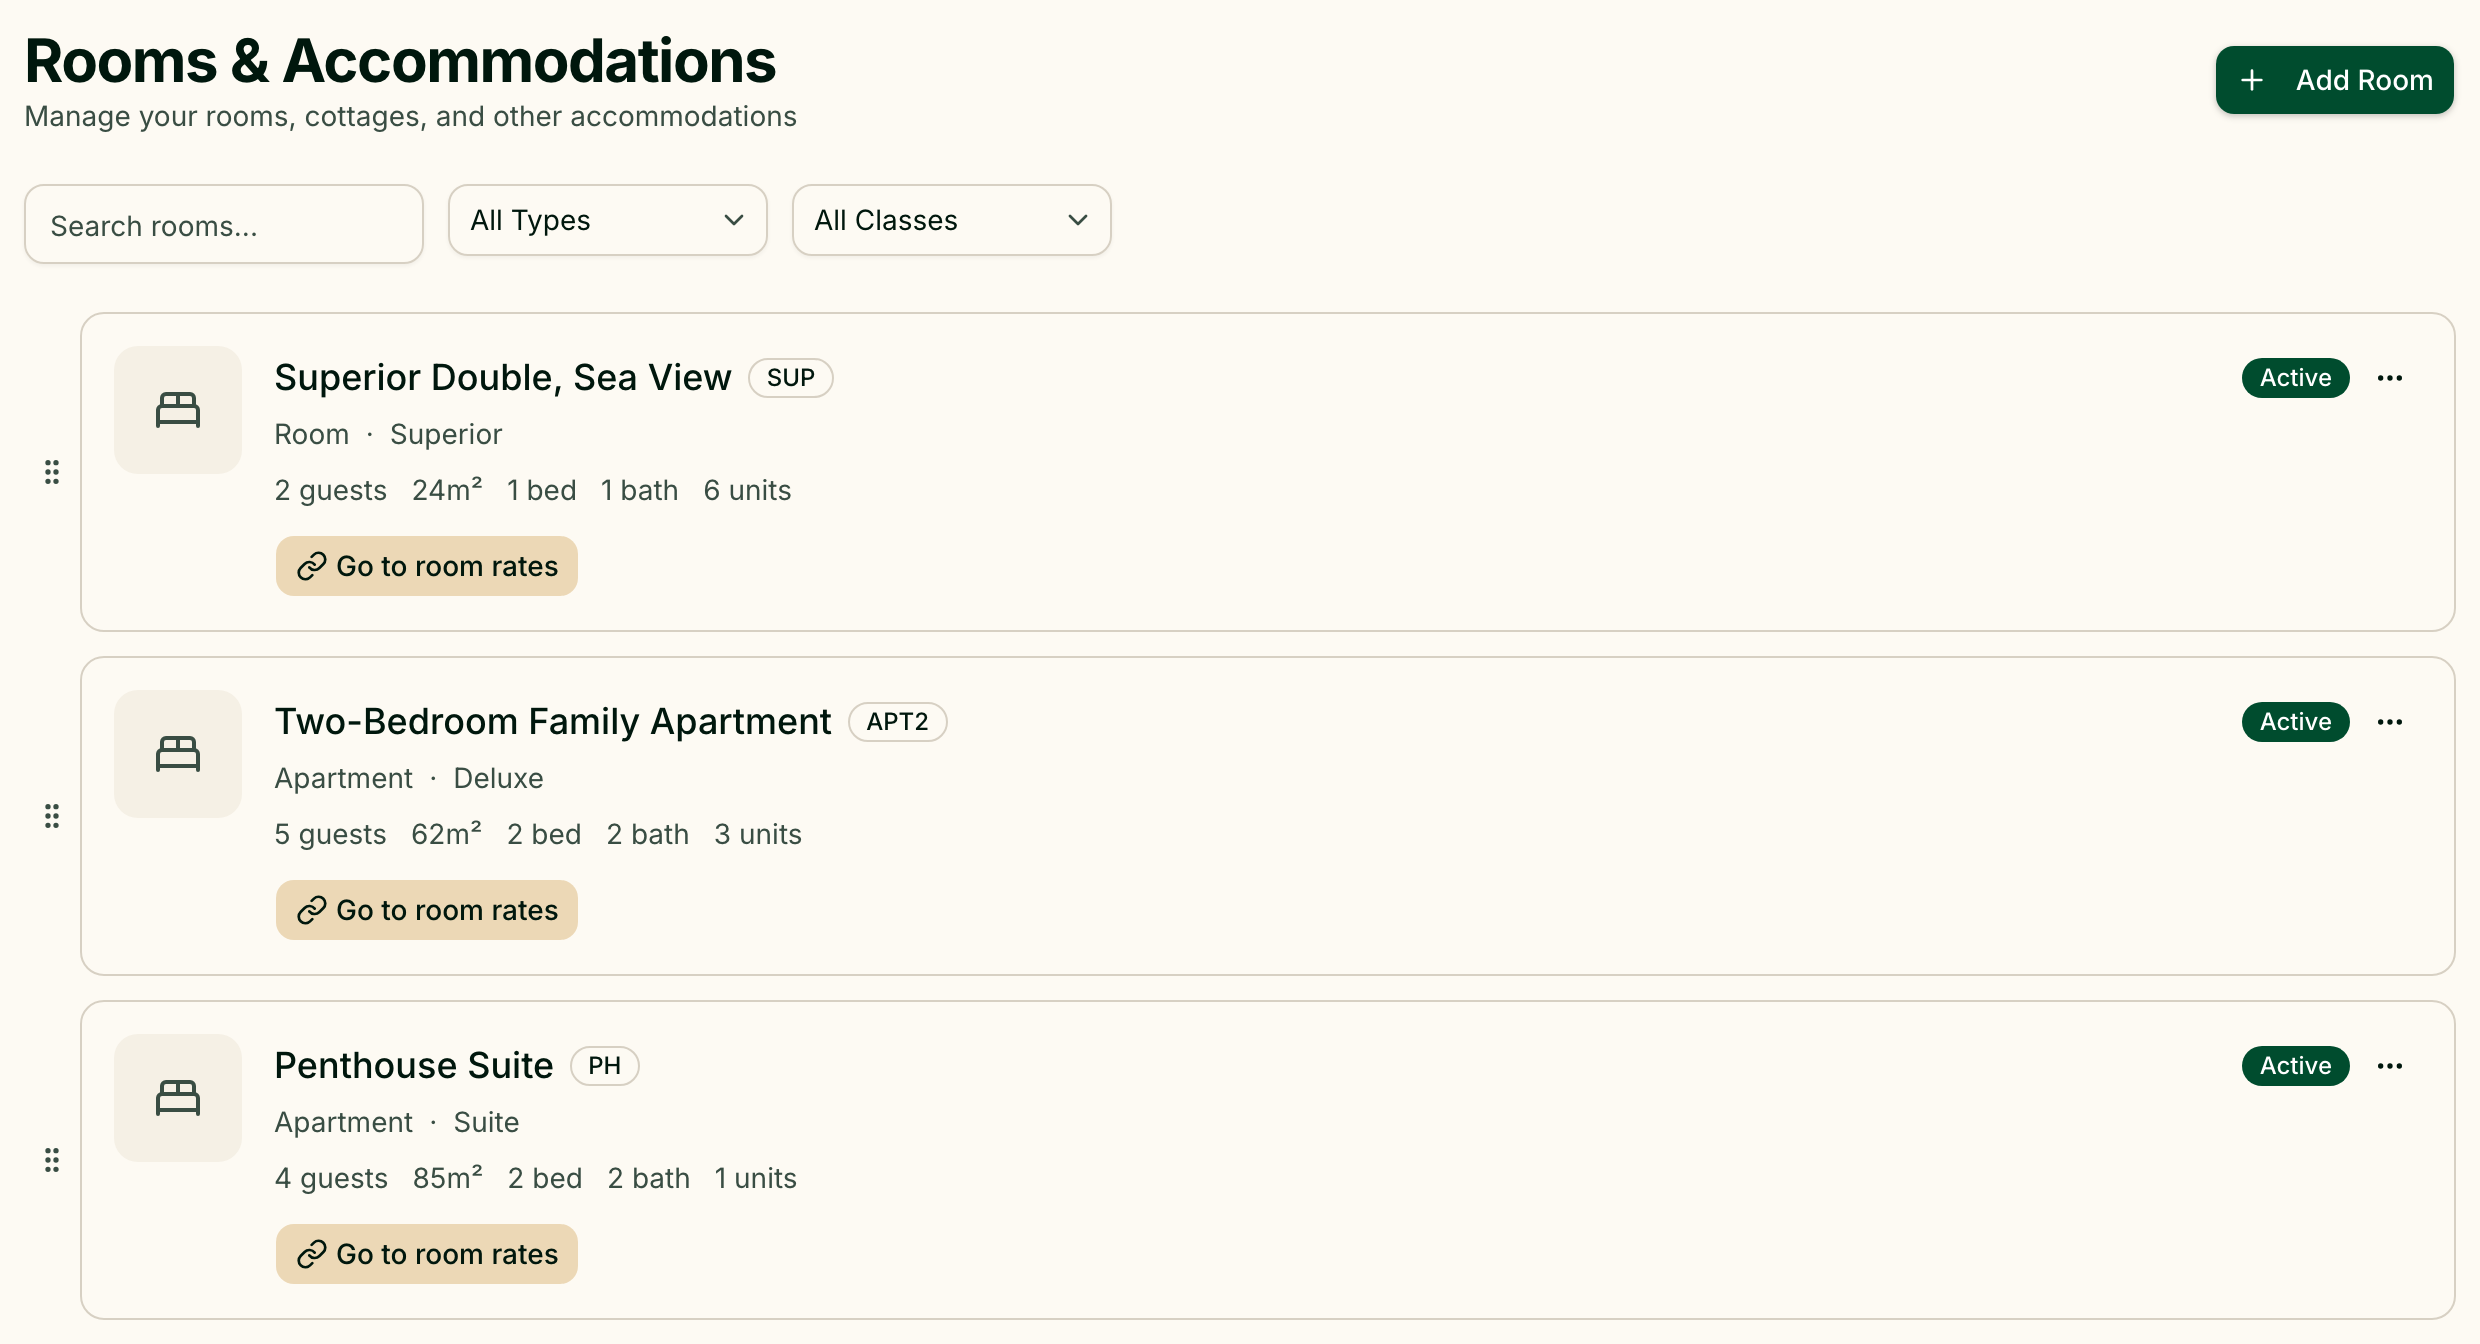
Task: Click drag handle for Superior Double room
Action: click(52, 472)
